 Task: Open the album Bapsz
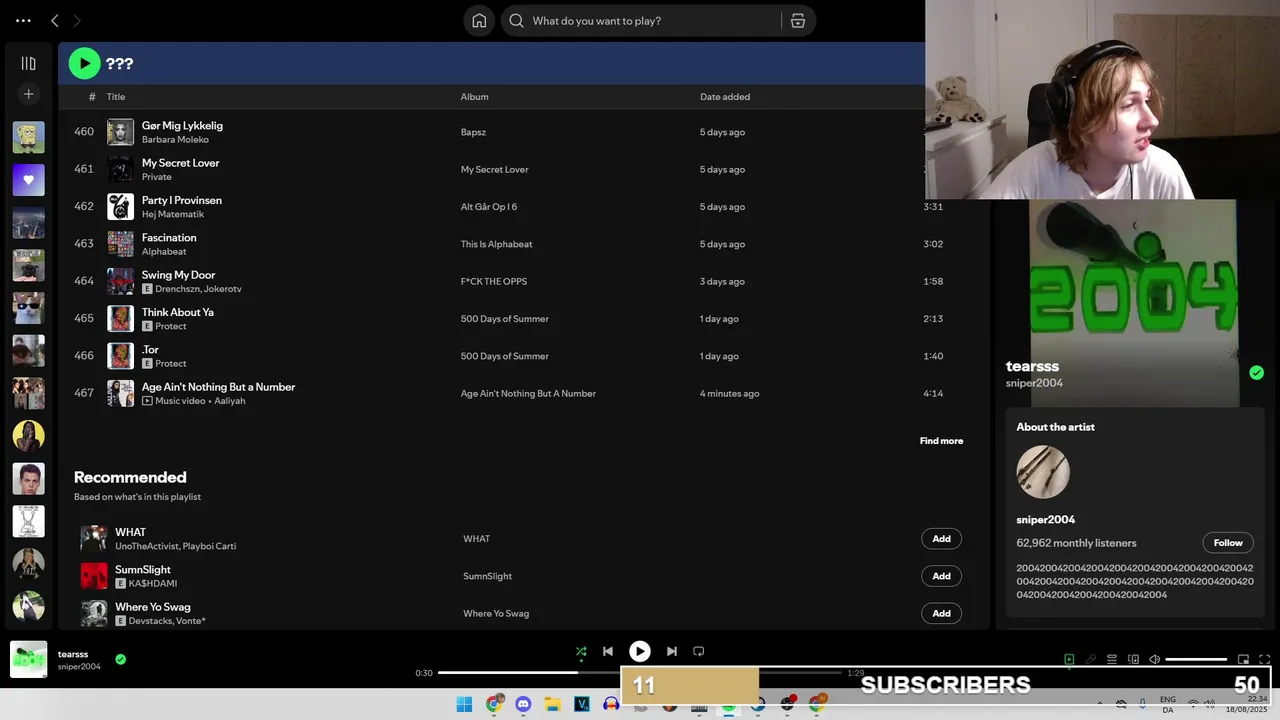tap(473, 132)
